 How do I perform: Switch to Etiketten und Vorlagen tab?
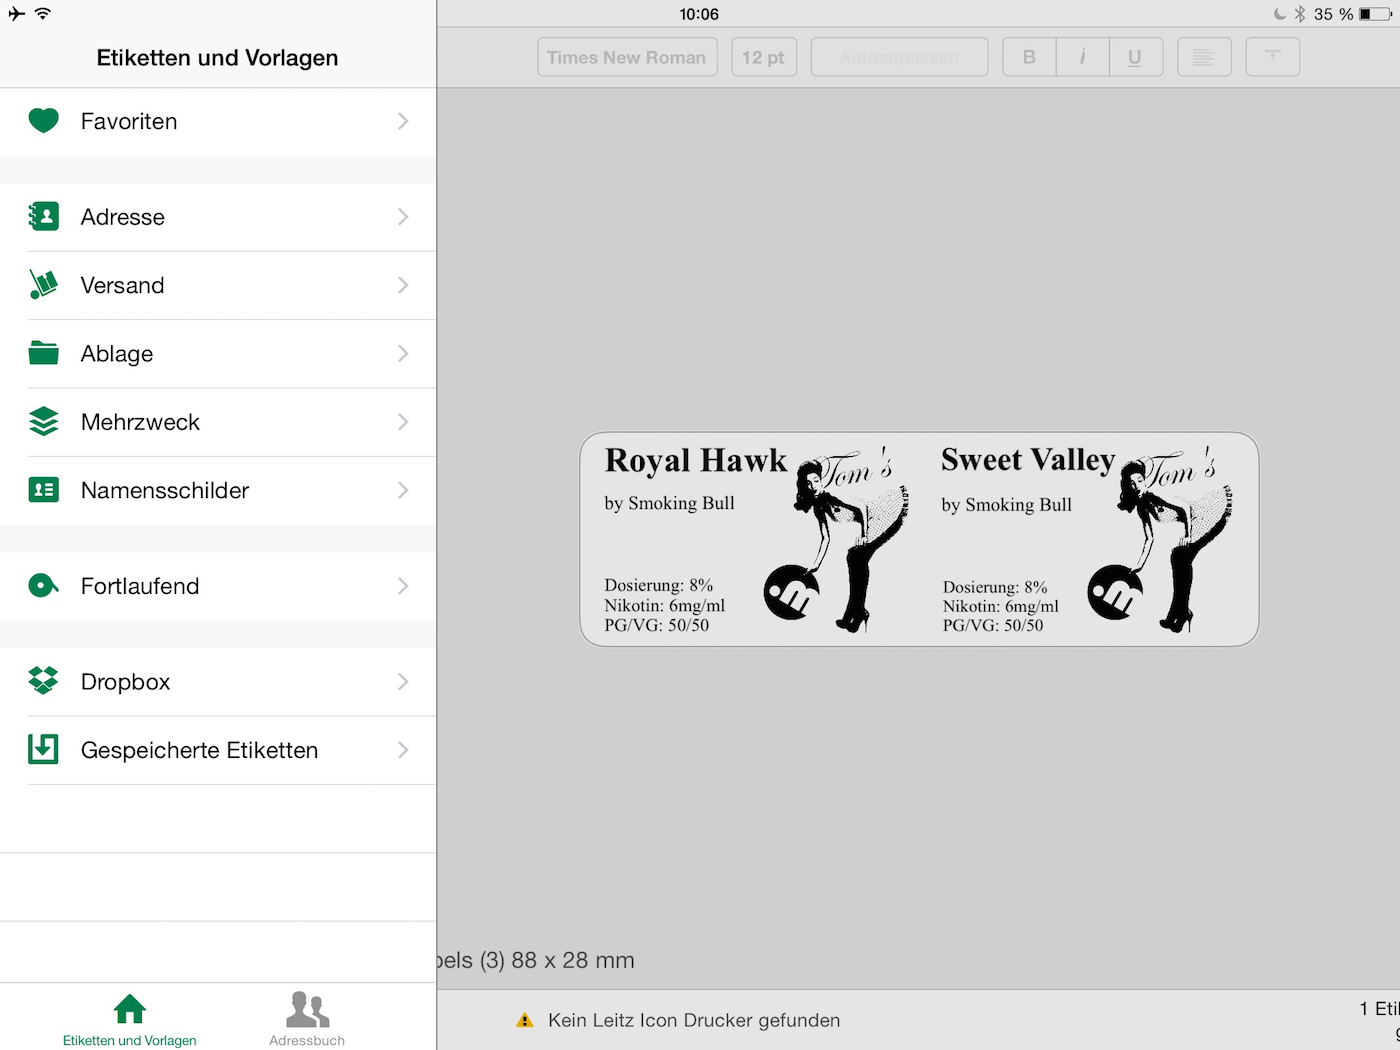click(x=130, y=1019)
